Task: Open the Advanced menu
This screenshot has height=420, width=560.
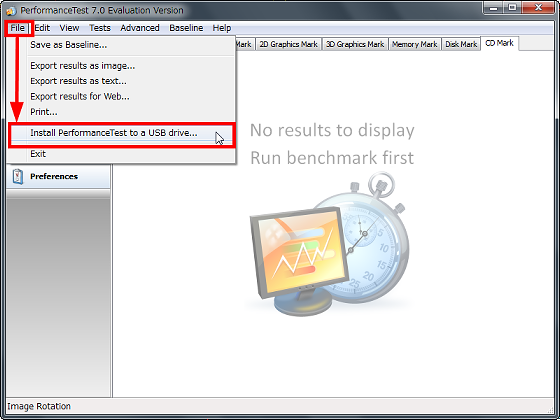Action: pyautogui.click(x=140, y=28)
